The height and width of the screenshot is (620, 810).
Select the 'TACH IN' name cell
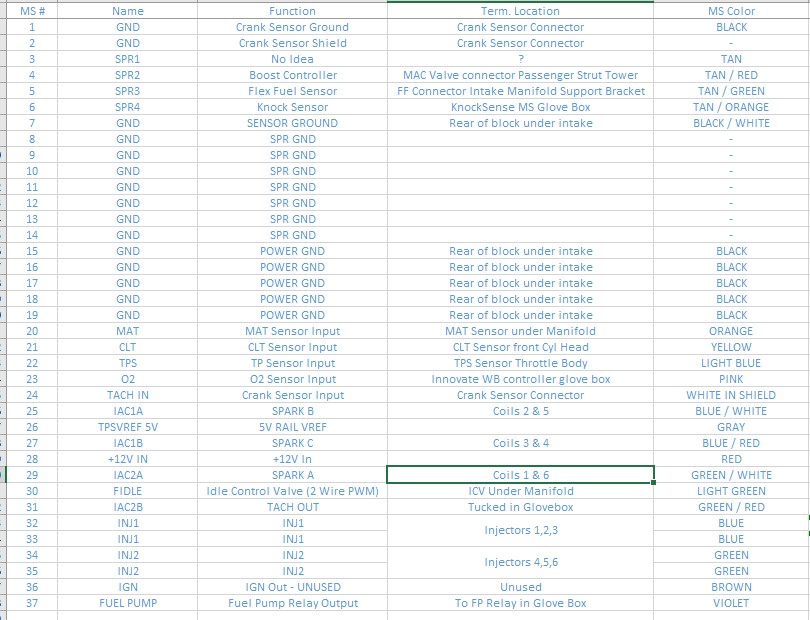pos(128,395)
